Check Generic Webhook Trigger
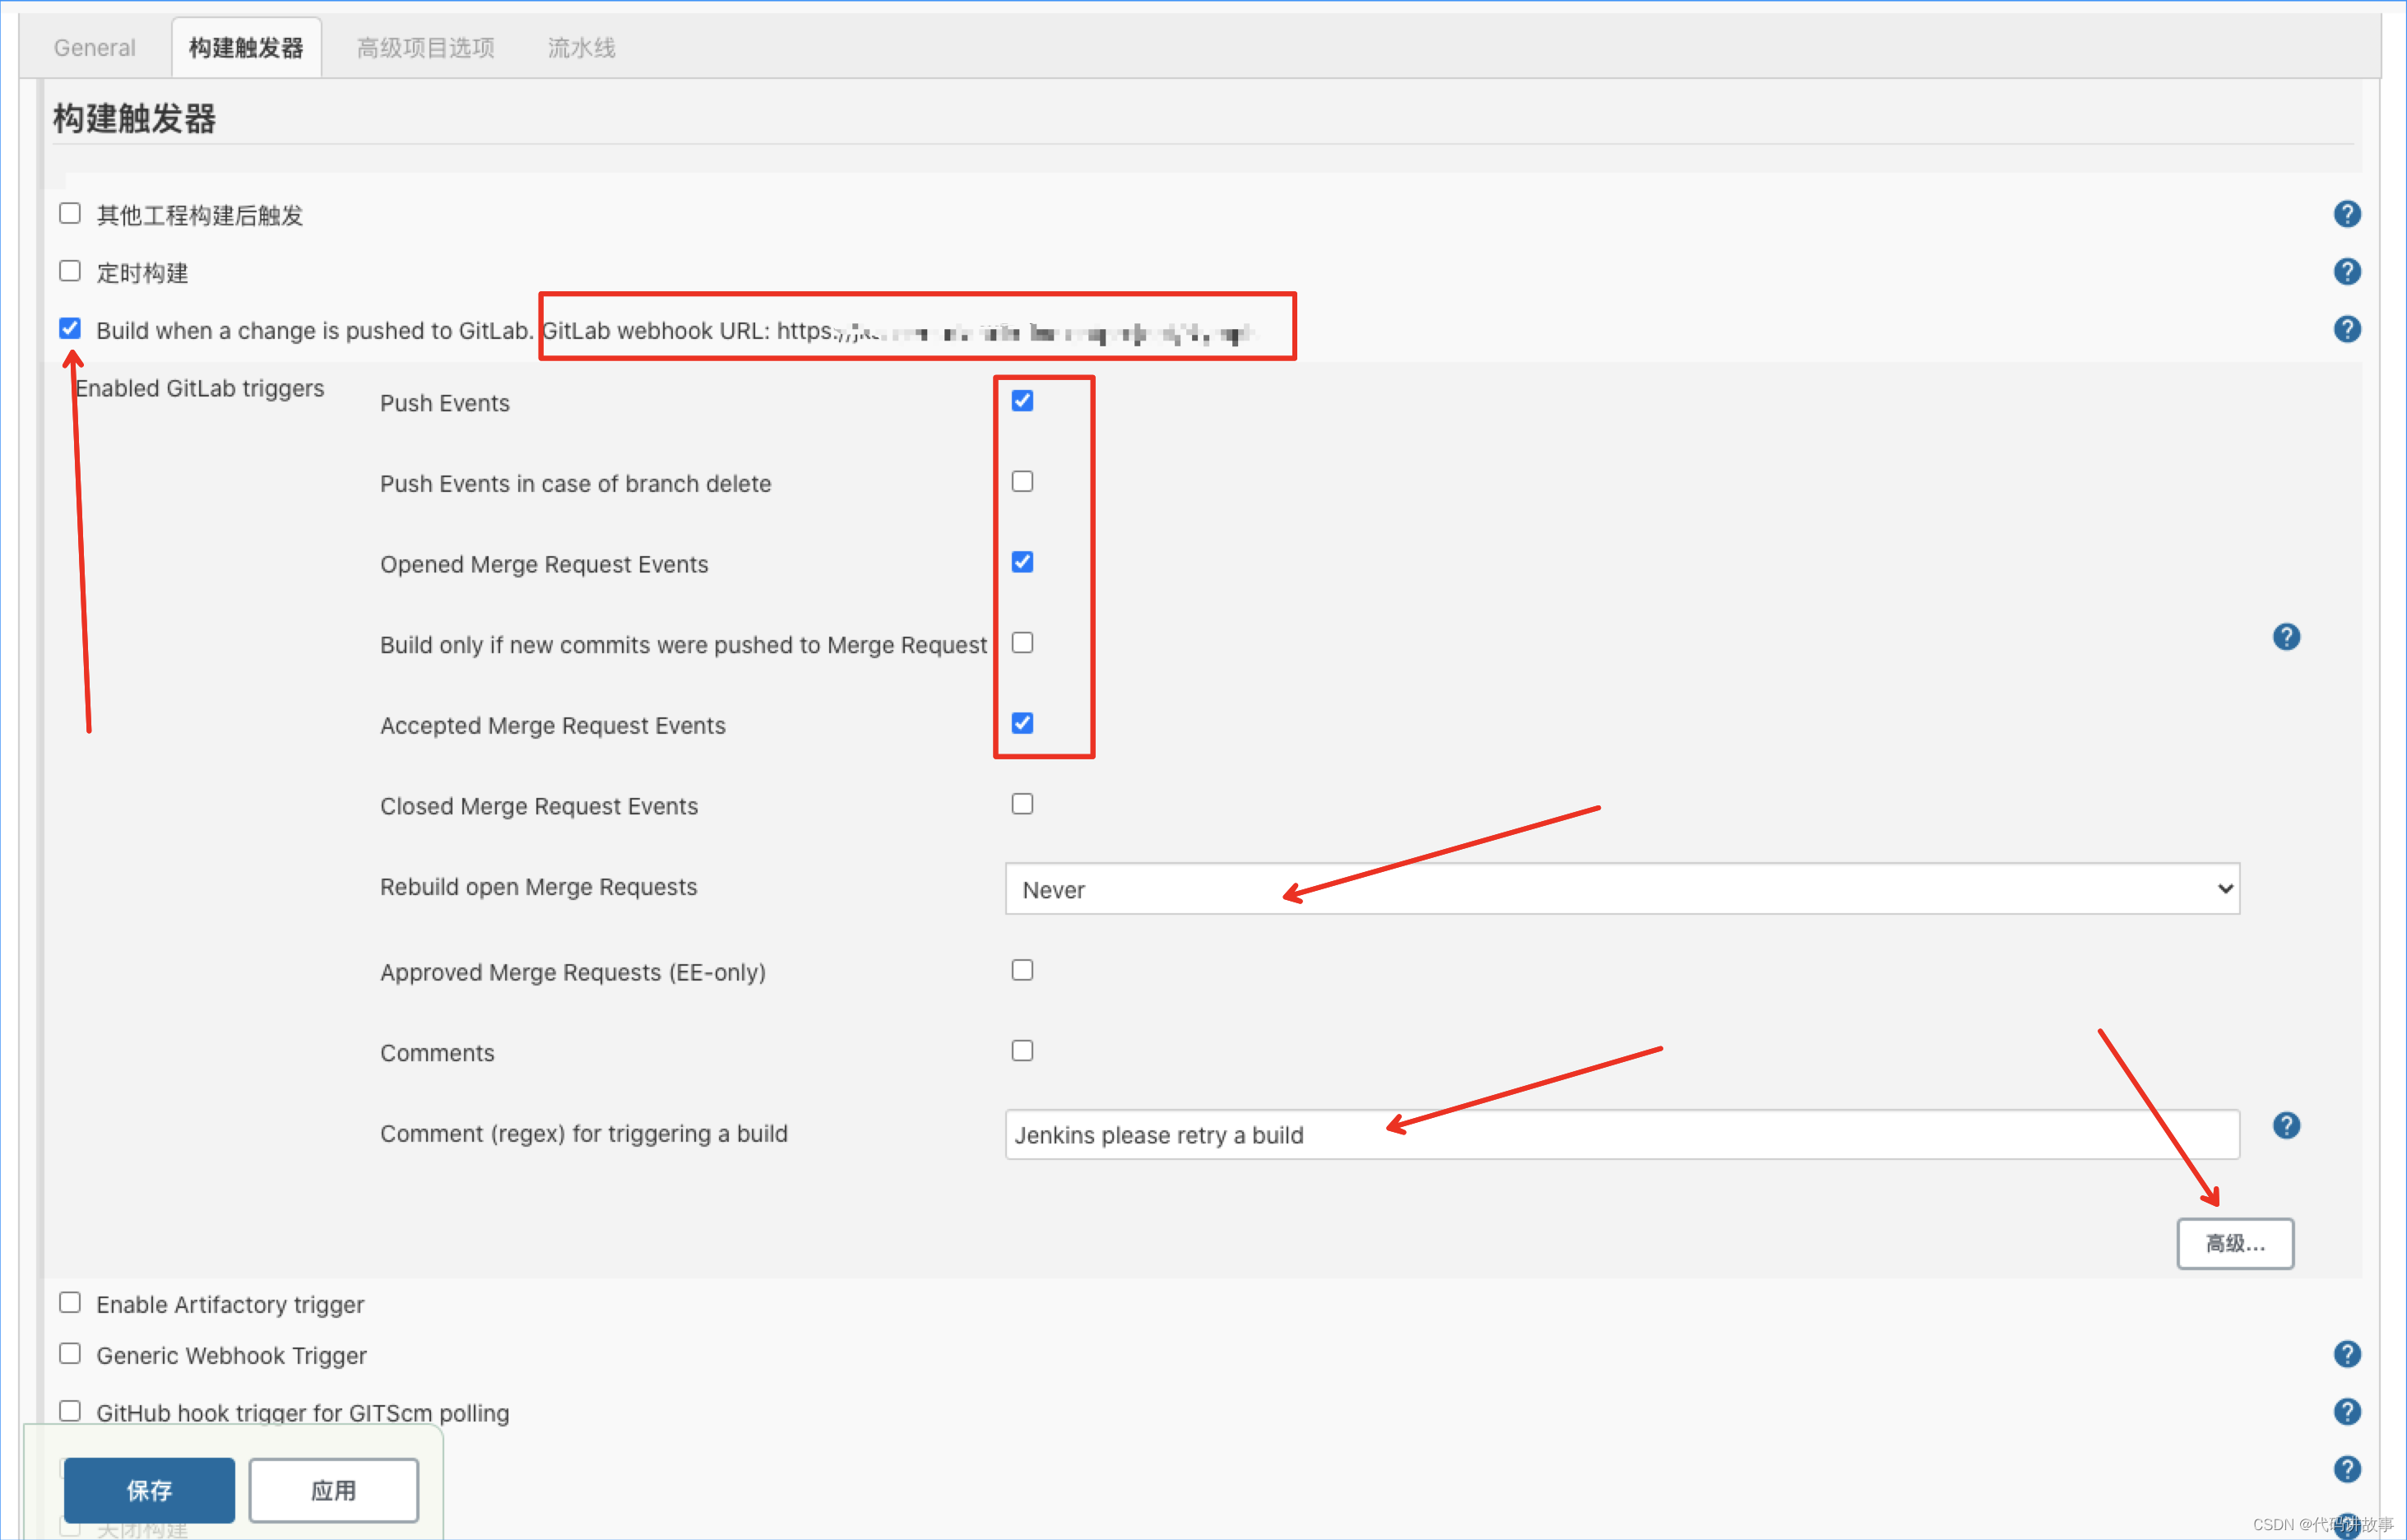The height and width of the screenshot is (1540, 2407). [x=70, y=1353]
